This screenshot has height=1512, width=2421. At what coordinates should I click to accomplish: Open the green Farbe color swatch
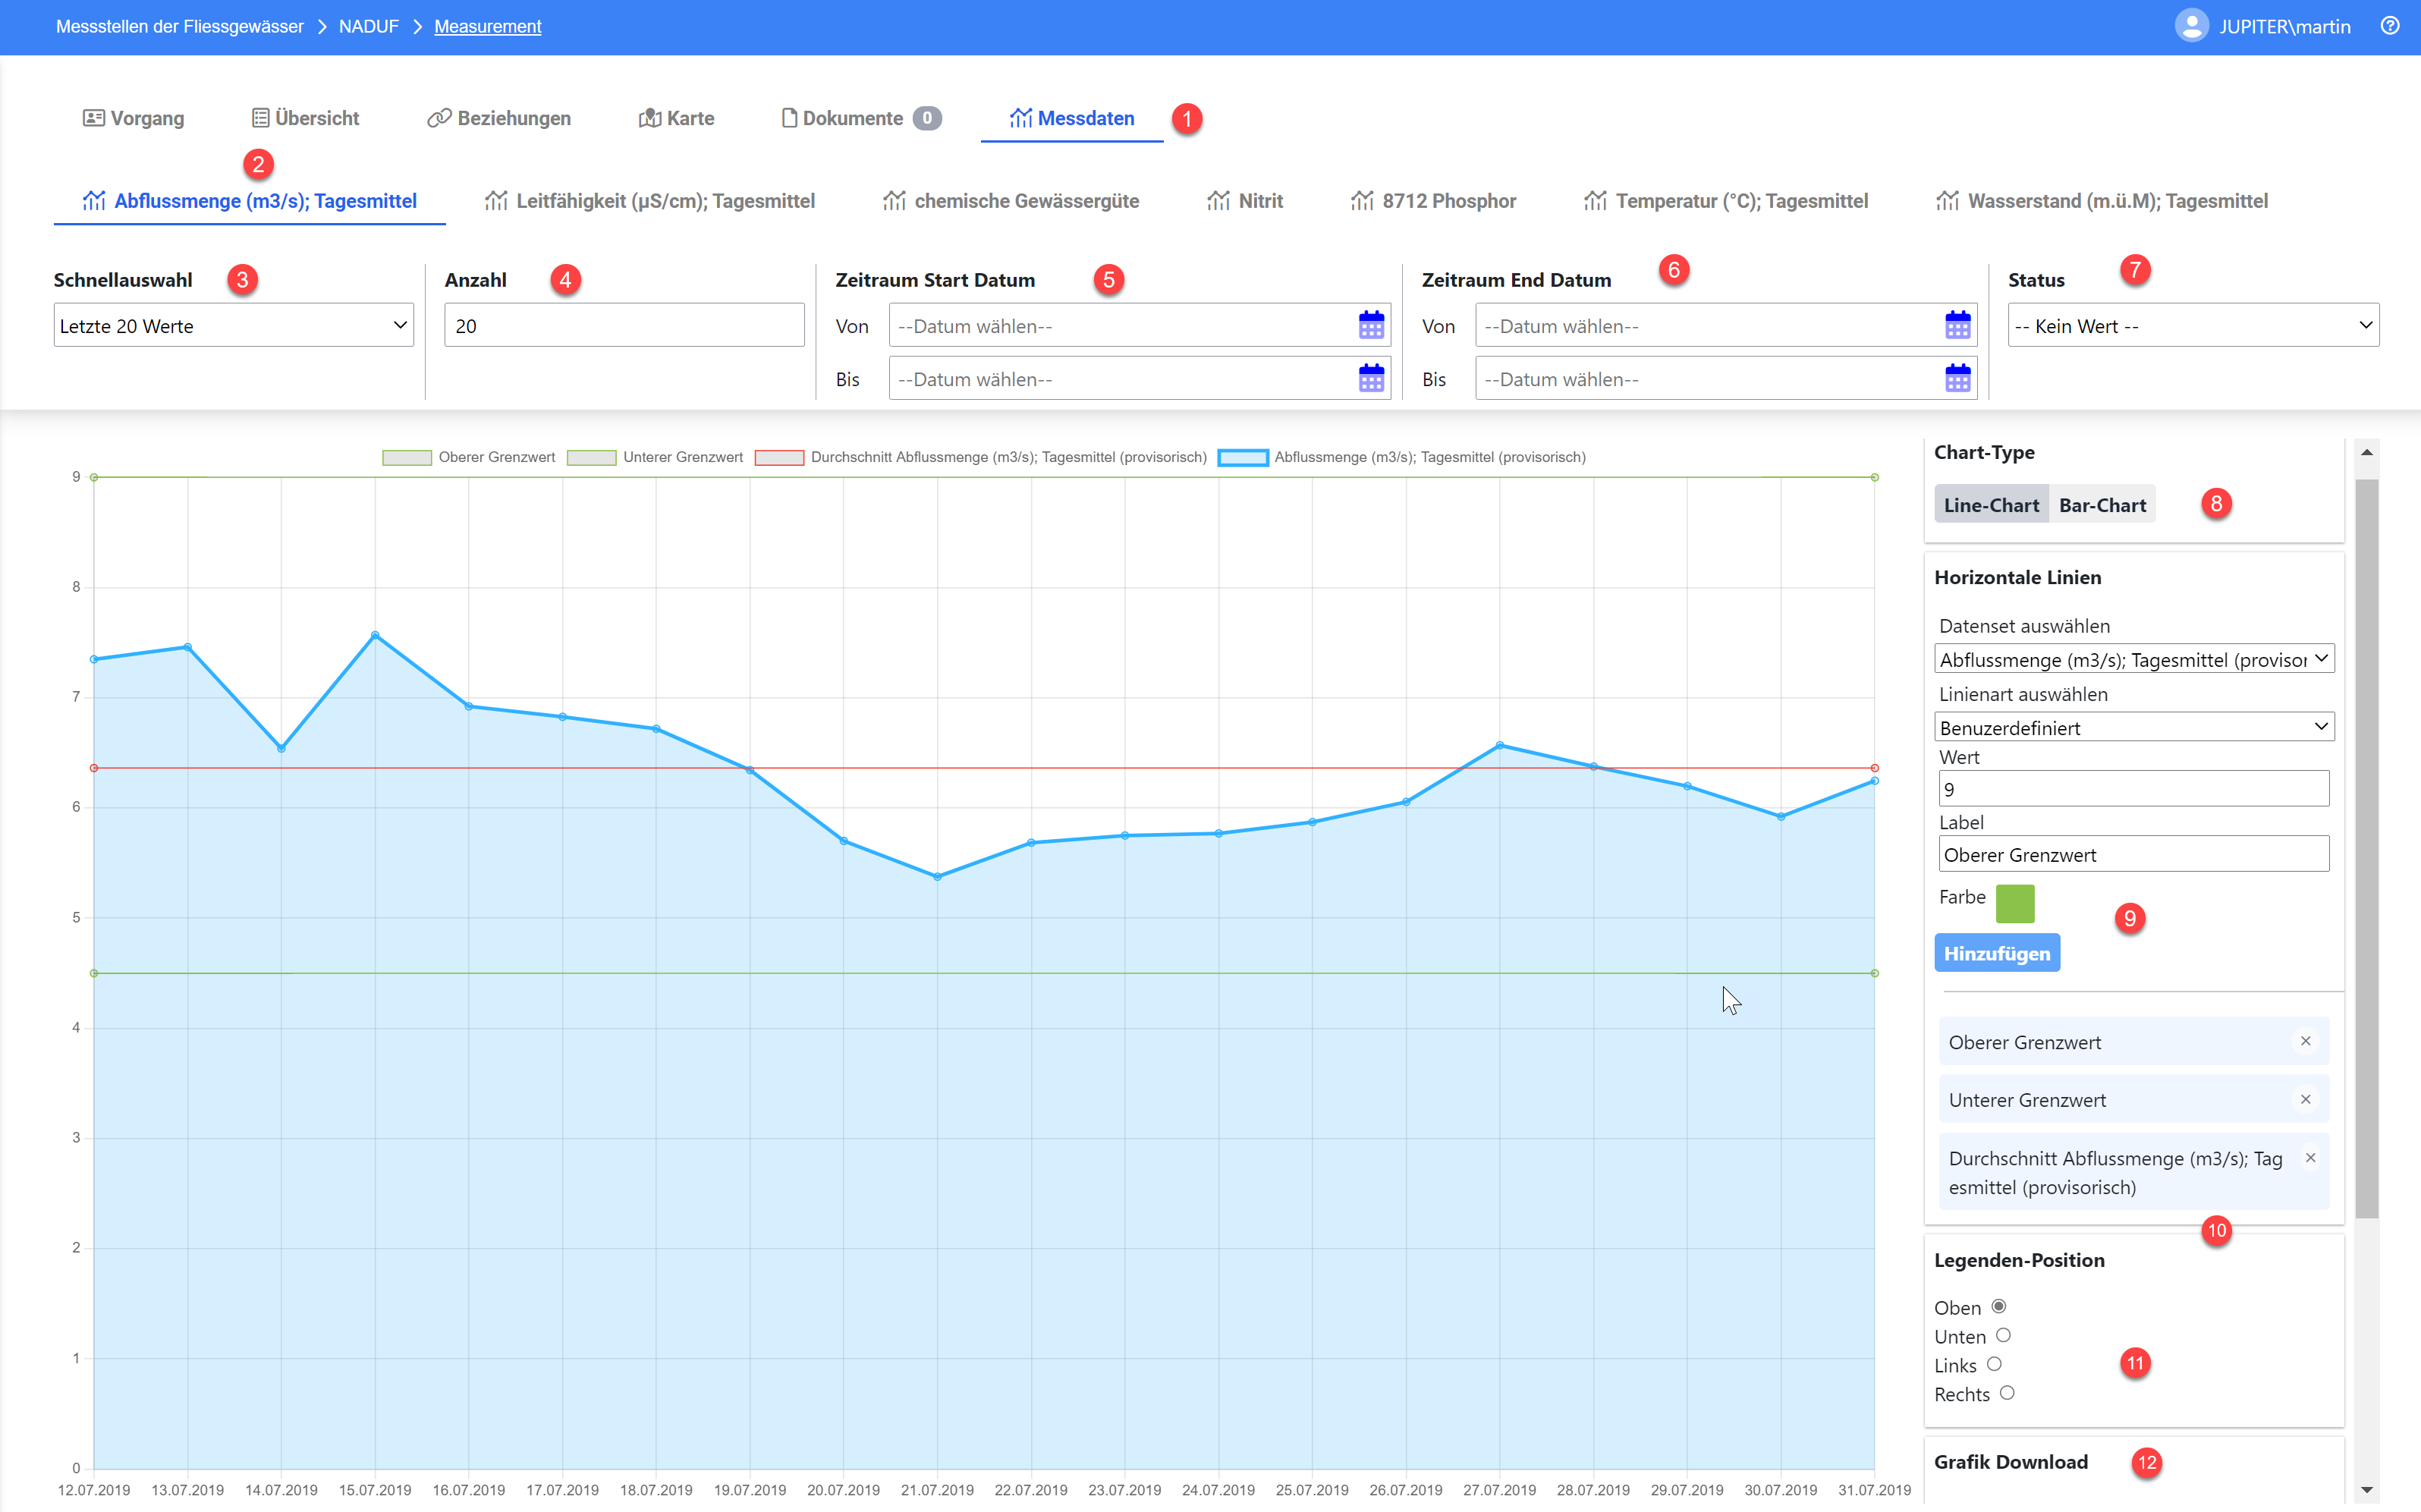(2015, 903)
